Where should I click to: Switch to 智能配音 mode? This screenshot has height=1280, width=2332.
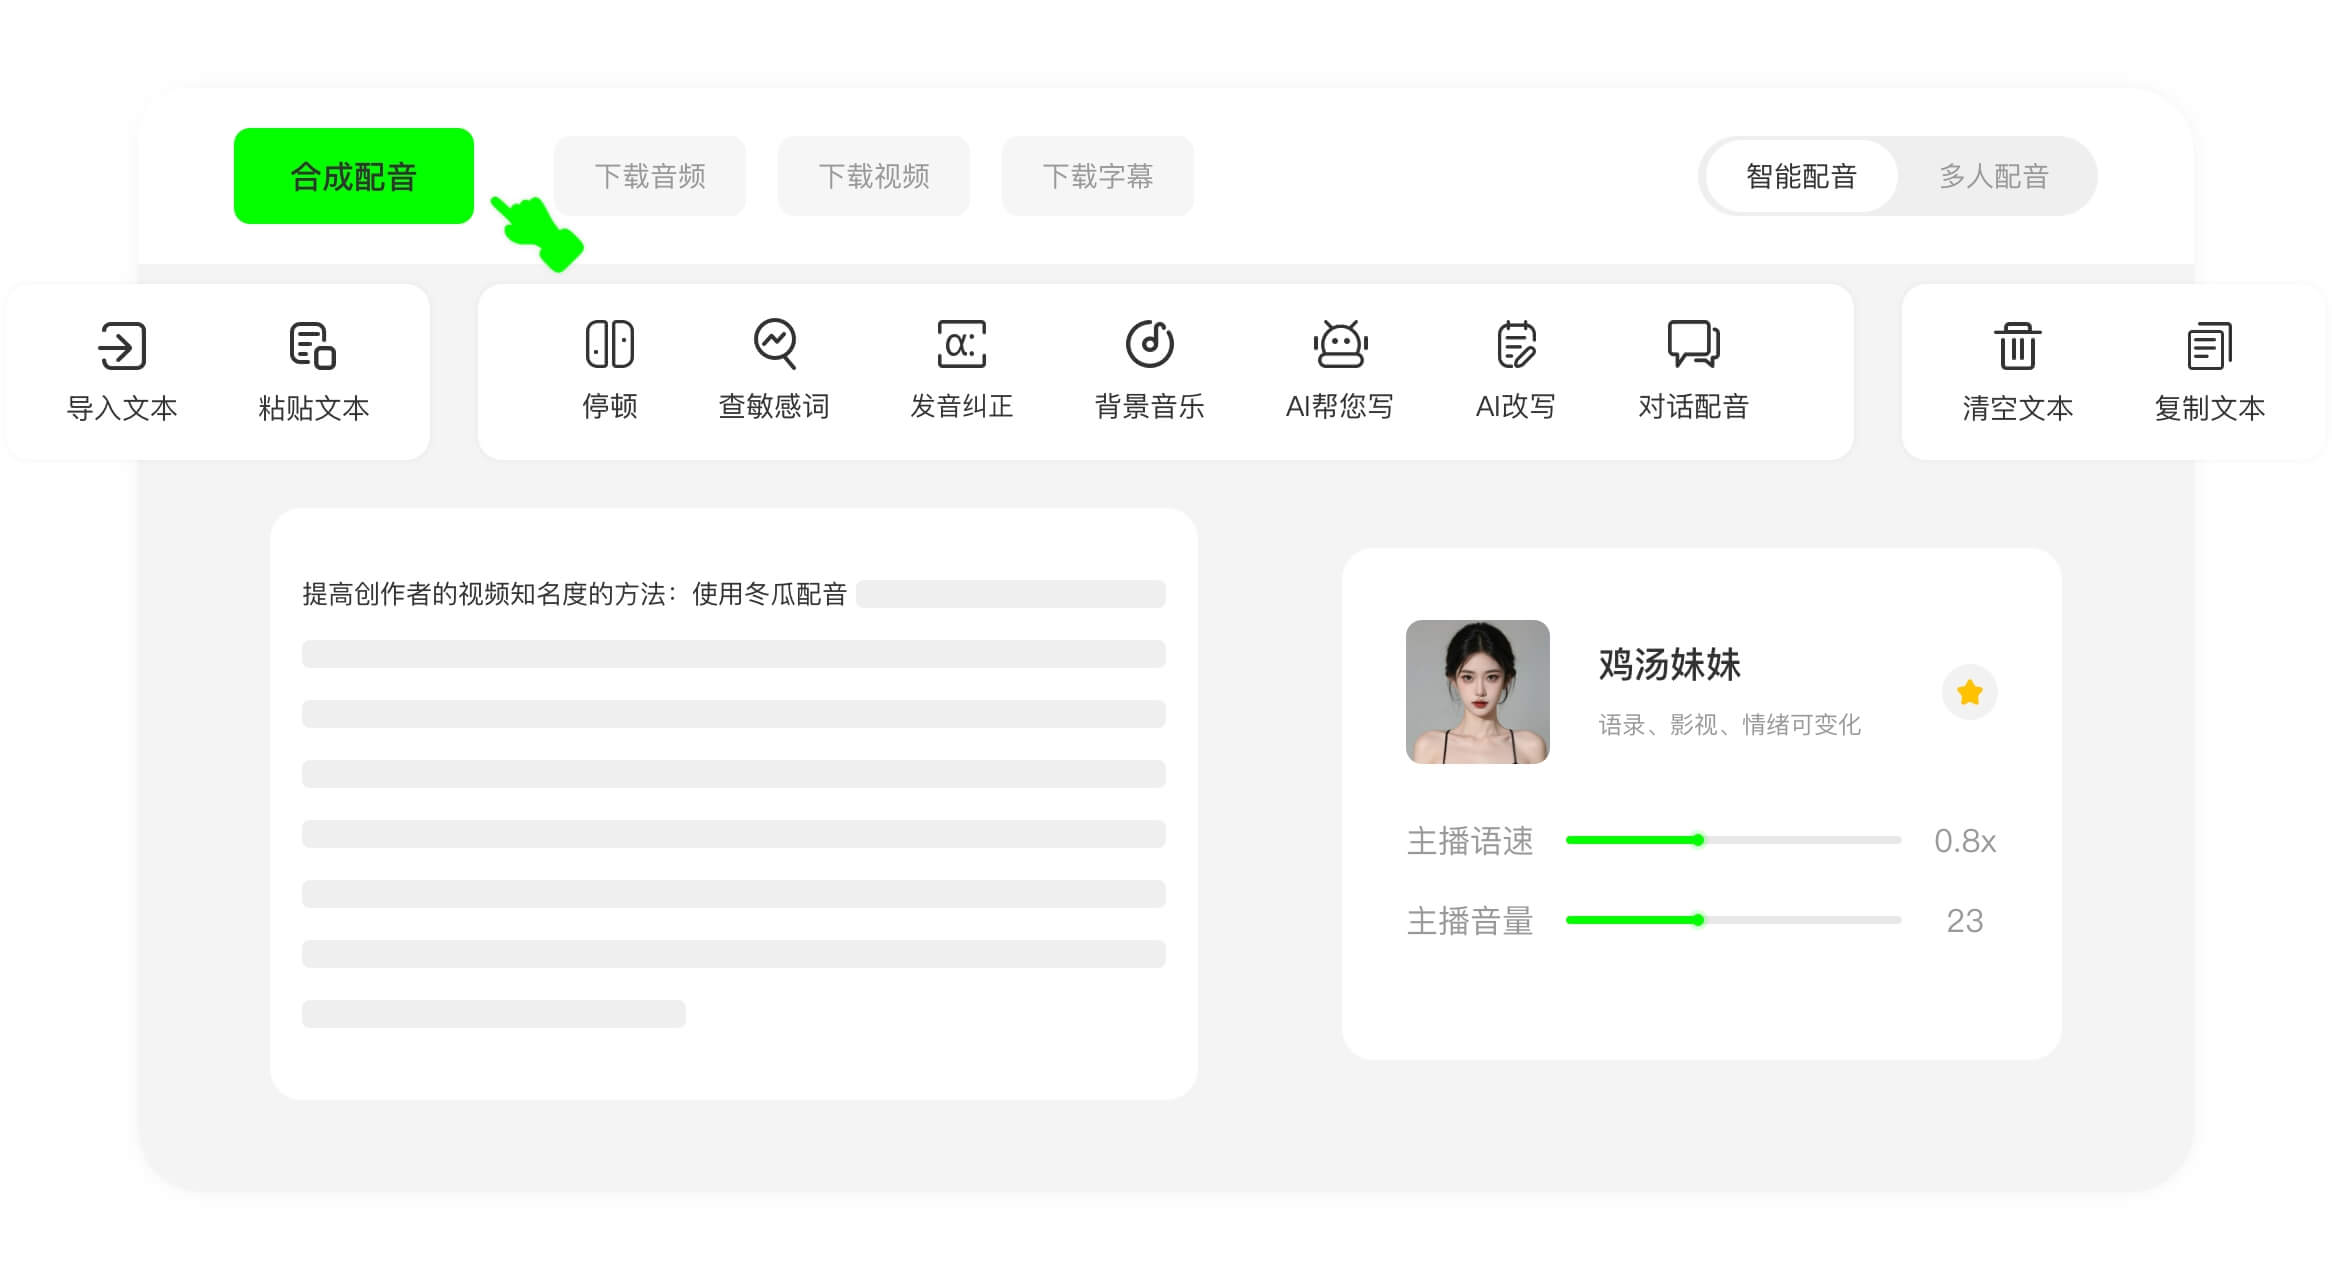pos(1801,176)
